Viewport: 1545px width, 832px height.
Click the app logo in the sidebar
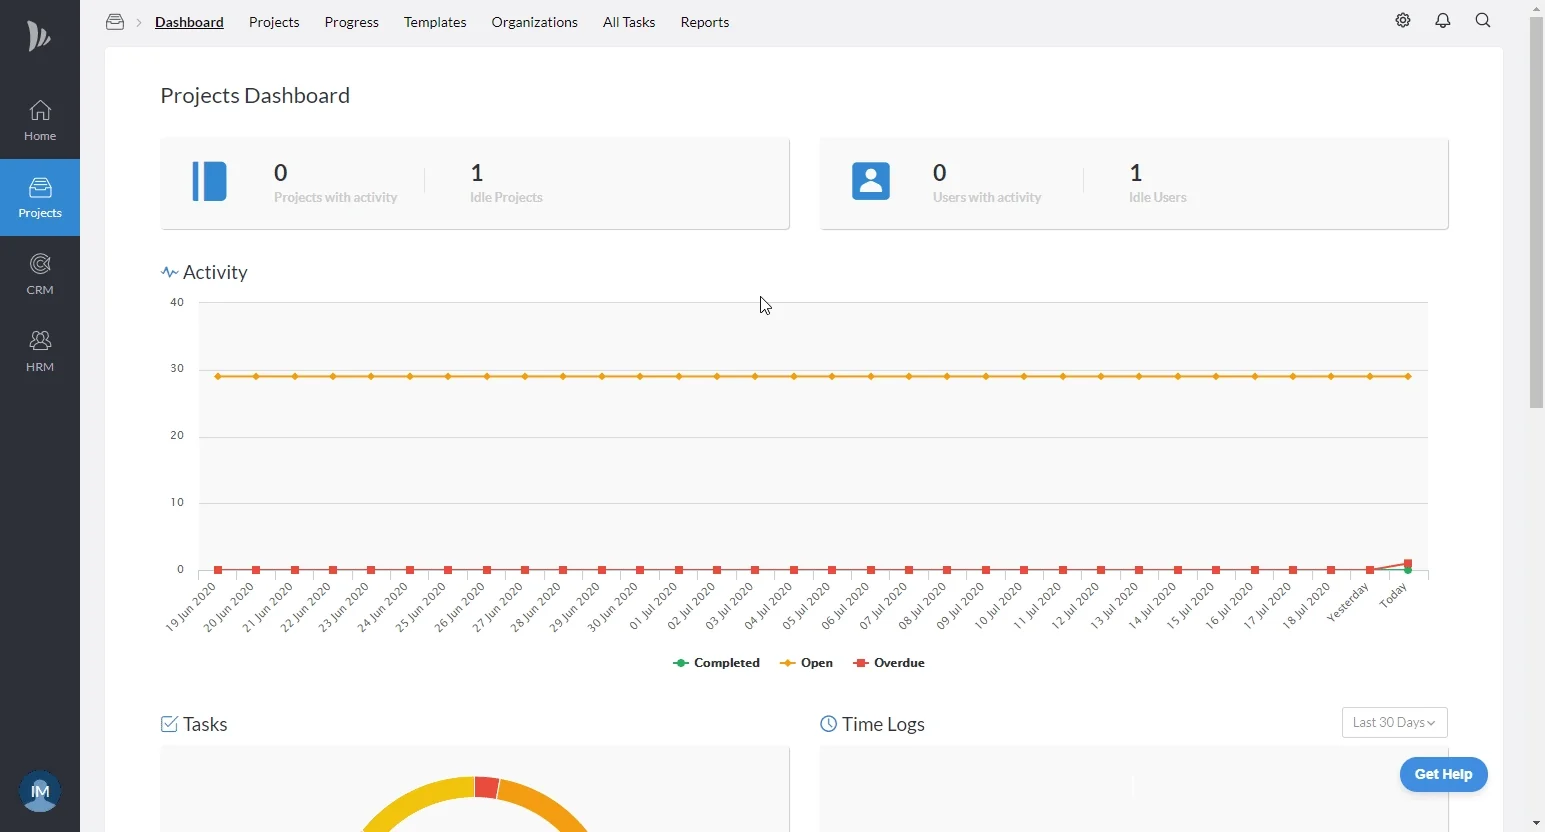coord(38,37)
